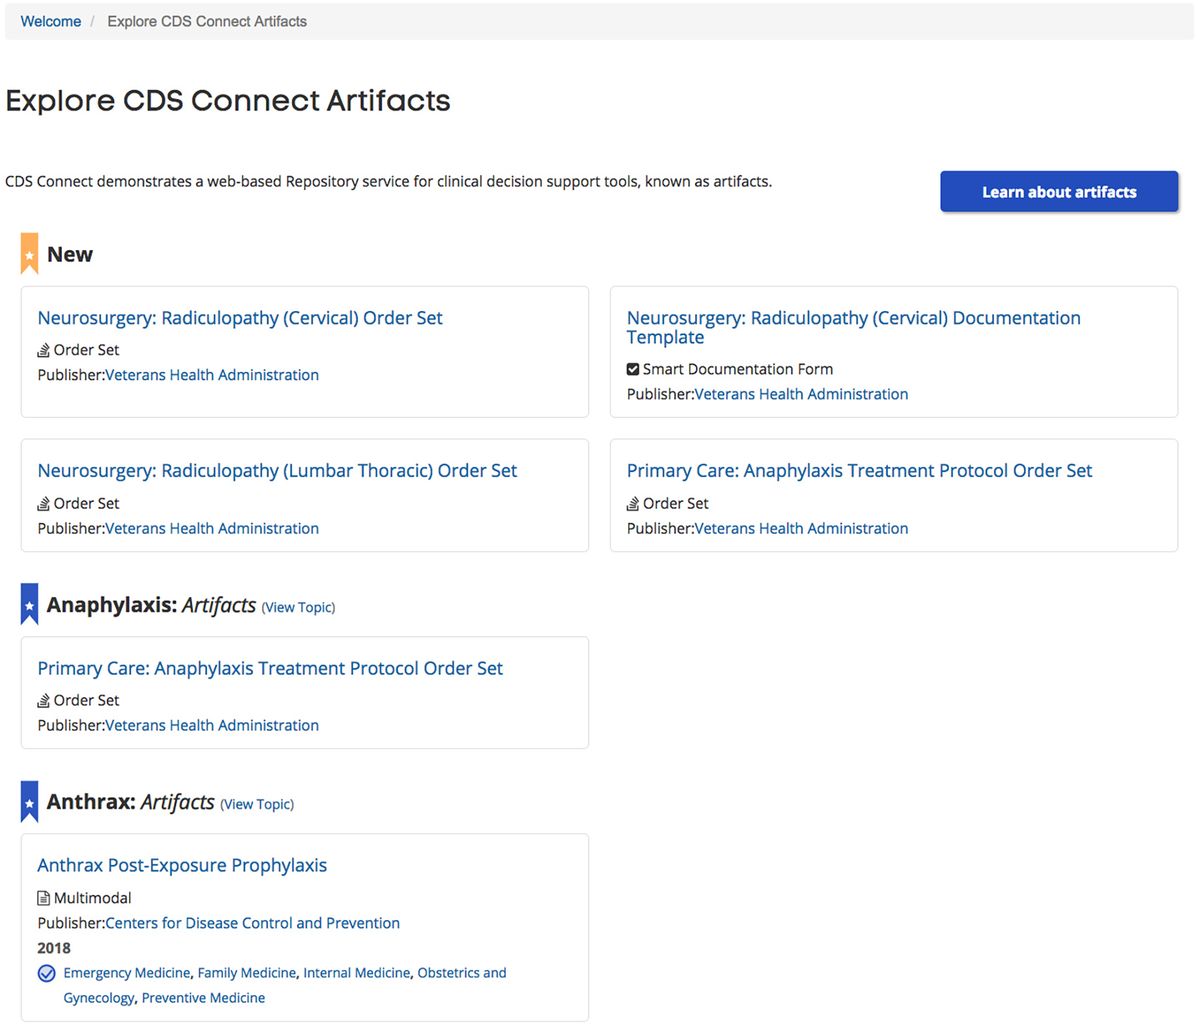The height and width of the screenshot is (1025, 1200).
Task: Select the Order Set icon on Radiculopathy (Cervical) card
Action: [x=42, y=350]
